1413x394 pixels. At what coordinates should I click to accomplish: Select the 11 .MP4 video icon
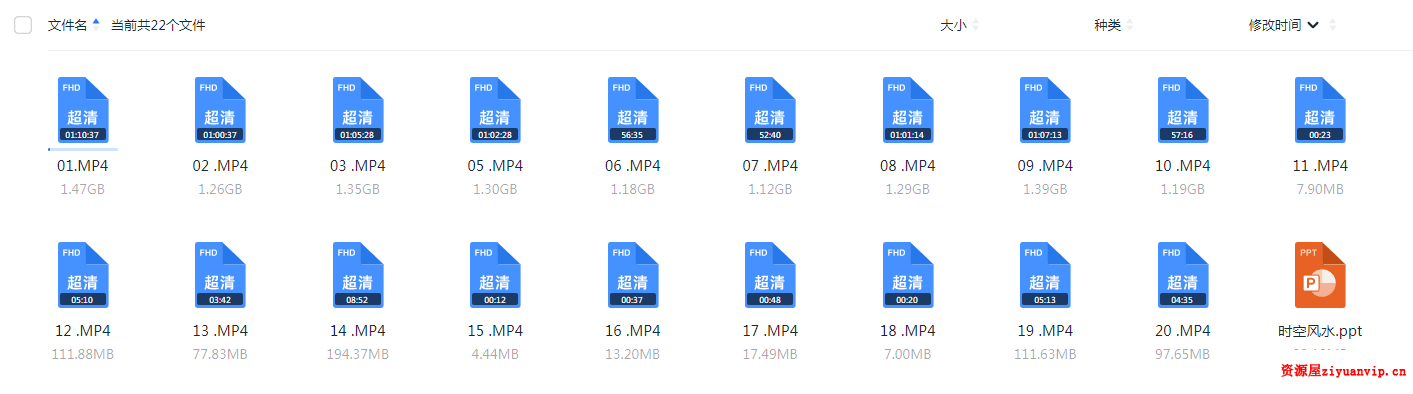1320,110
